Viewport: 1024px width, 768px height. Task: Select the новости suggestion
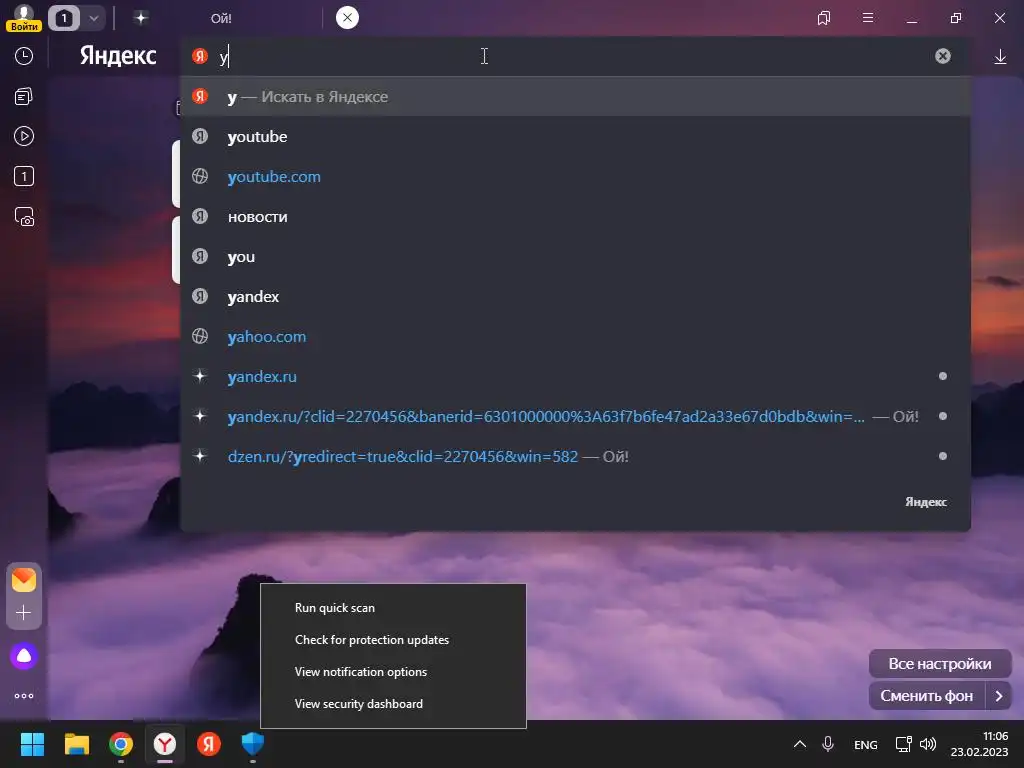575,217
